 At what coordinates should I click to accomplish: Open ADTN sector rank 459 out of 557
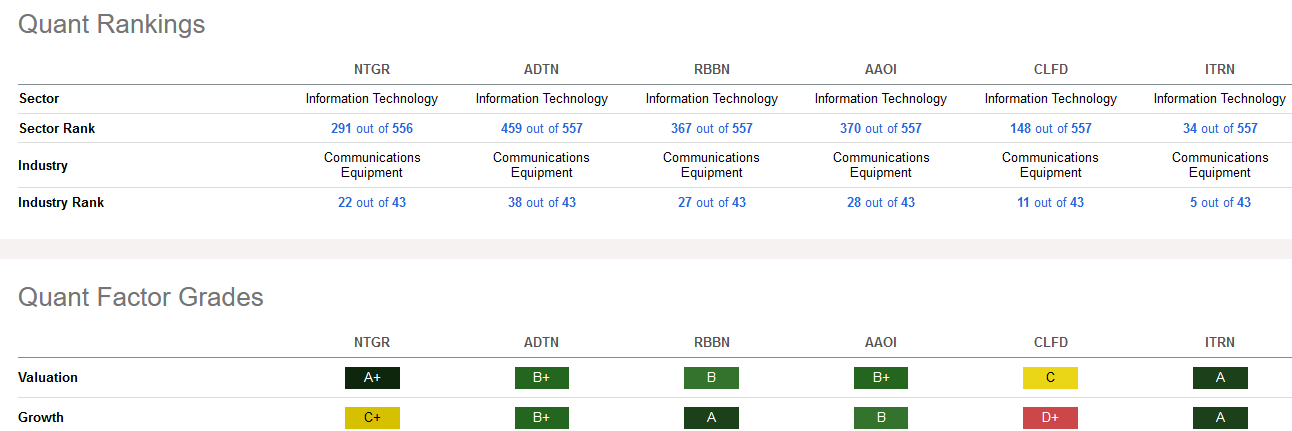542,128
